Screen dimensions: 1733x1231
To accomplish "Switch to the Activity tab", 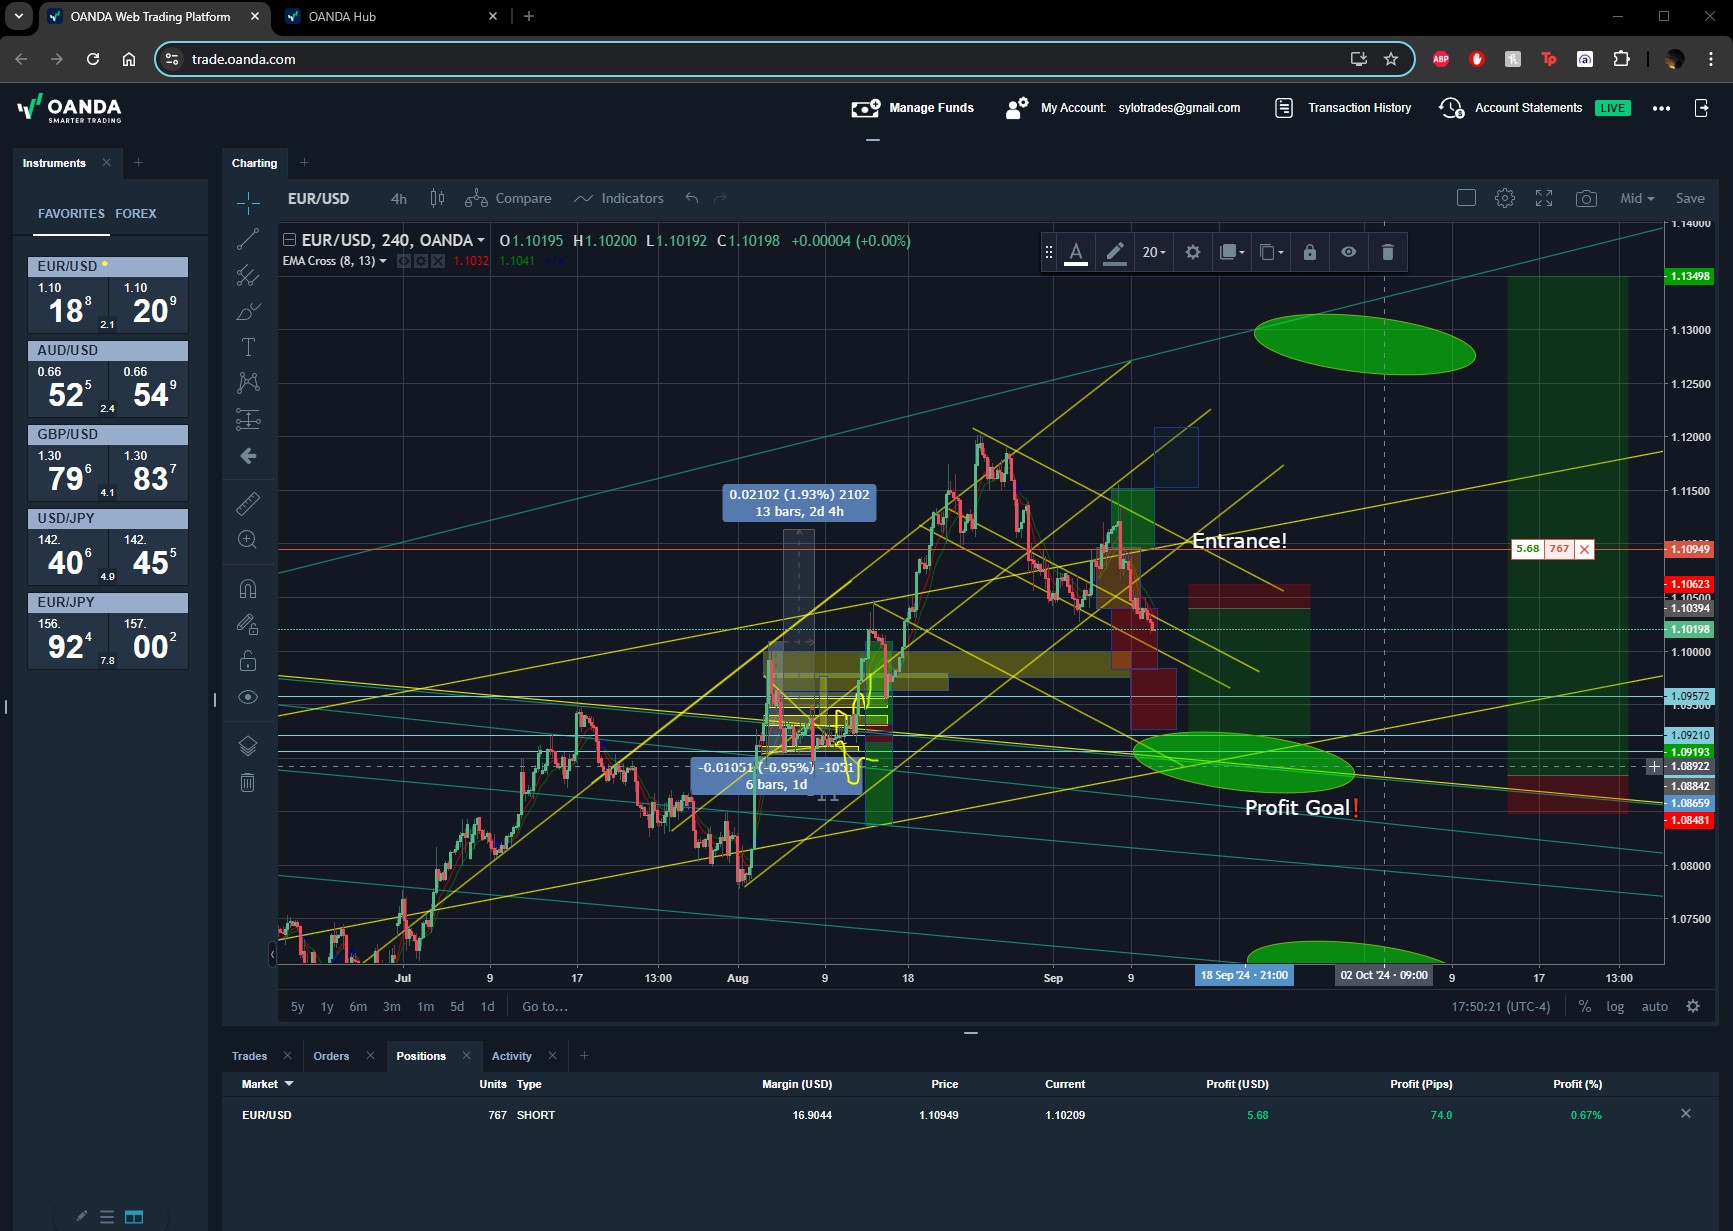I will tap(512, 1056).
